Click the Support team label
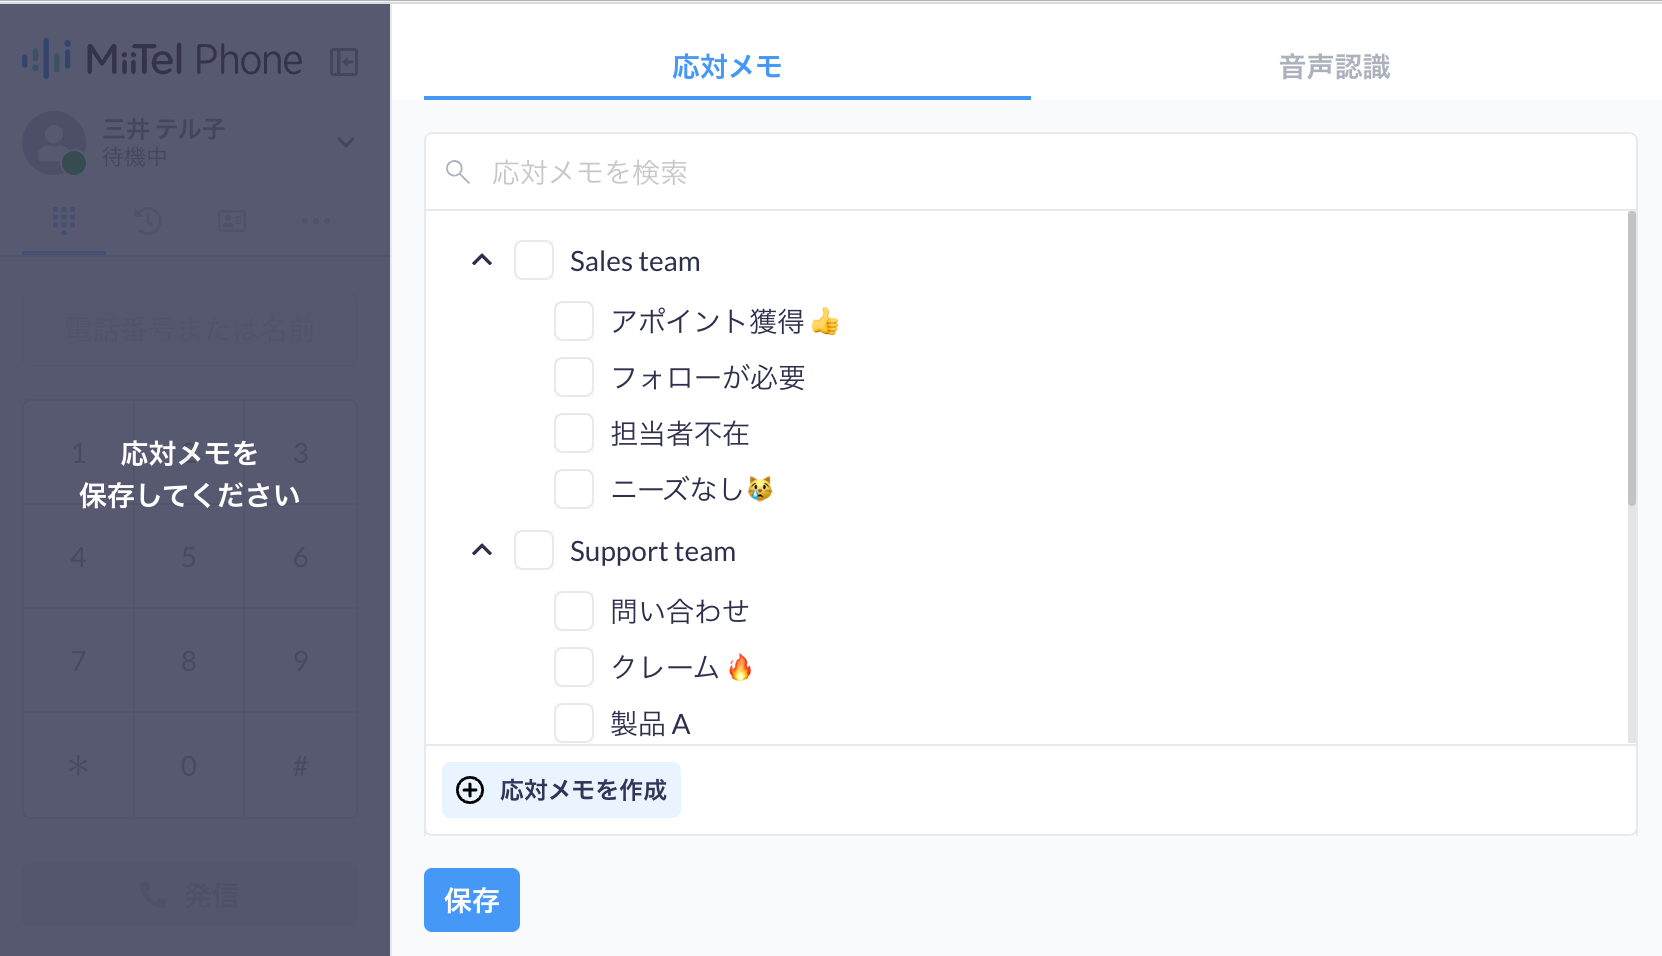This screenshot has height=956, width=1662. (653, 552)
